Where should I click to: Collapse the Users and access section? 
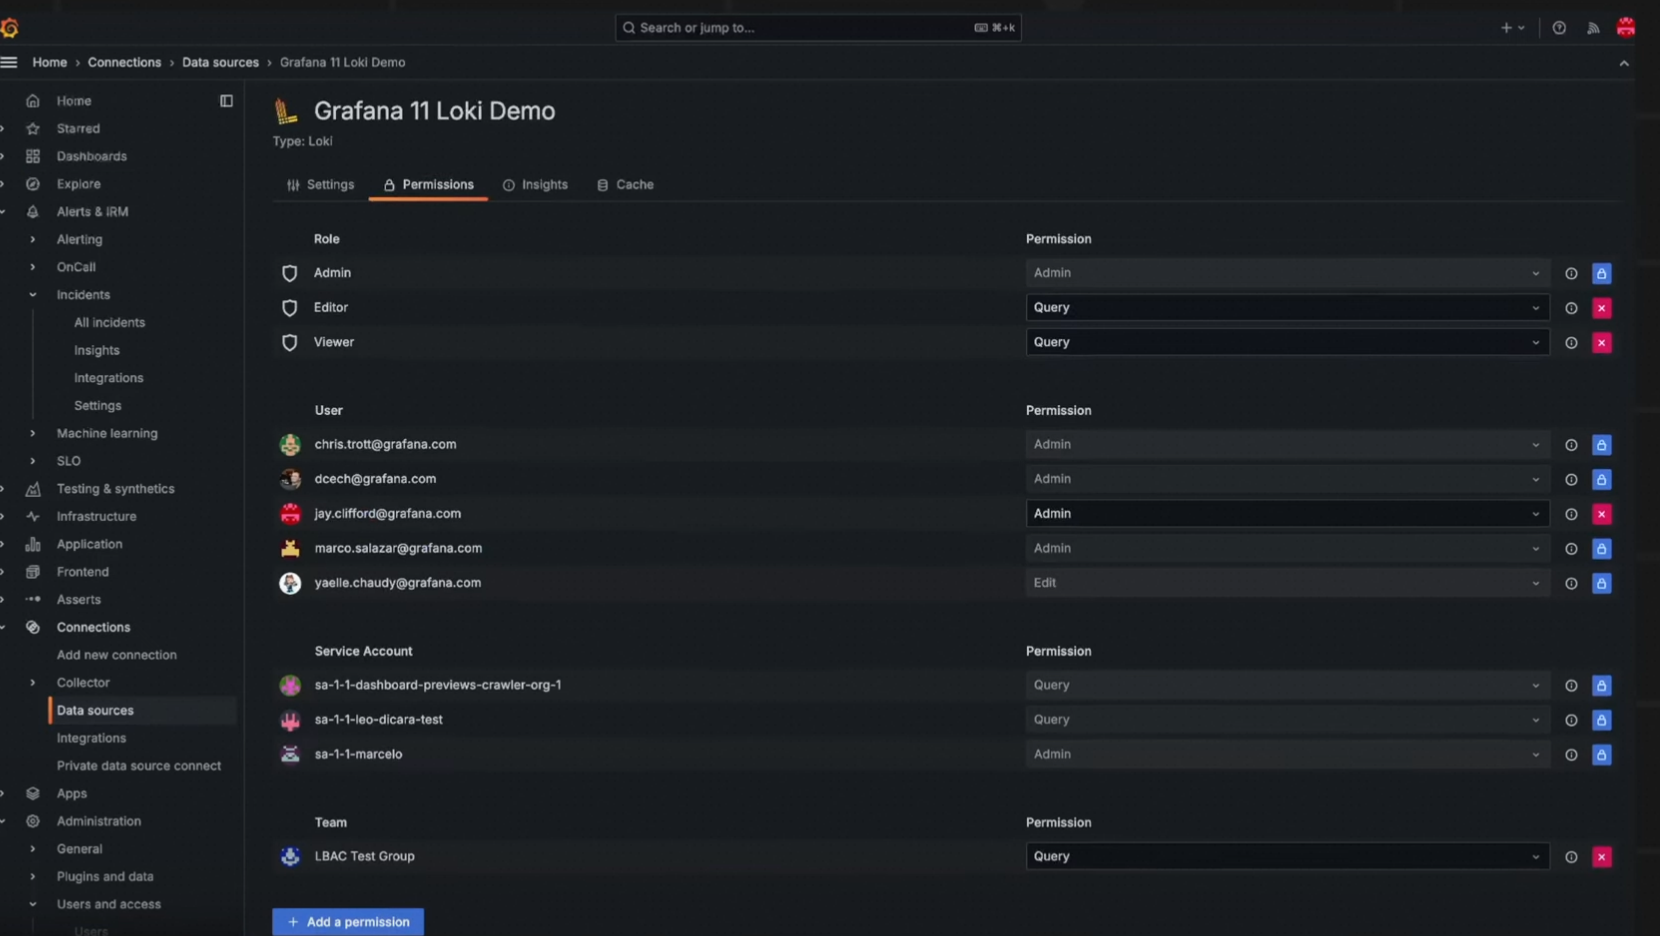[x=33, y=904]
